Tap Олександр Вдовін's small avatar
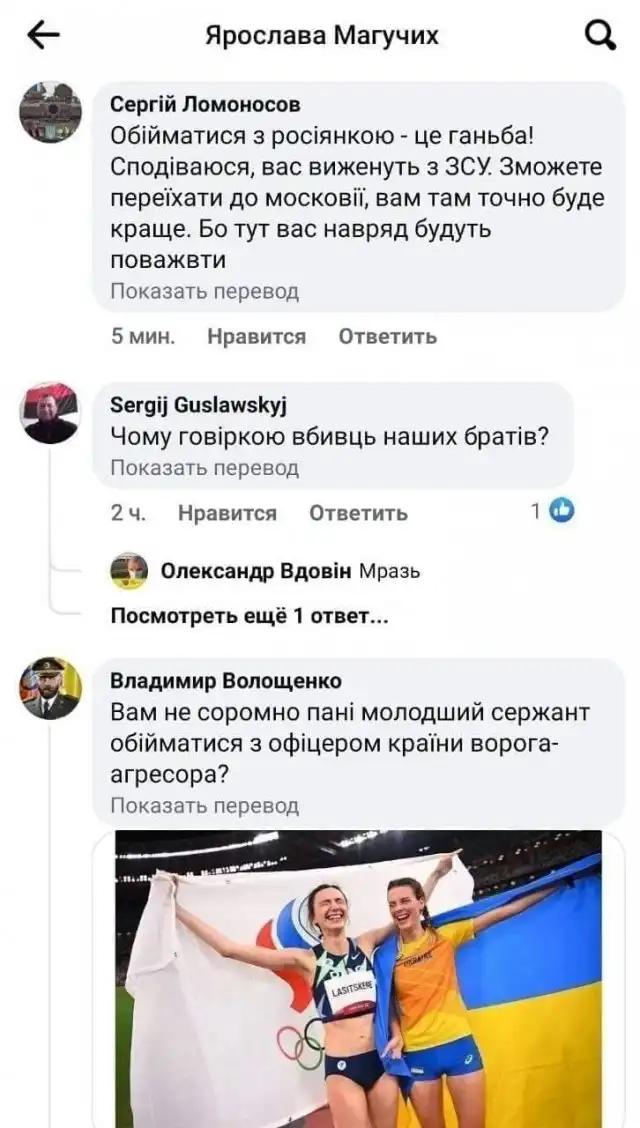Screen dimensions: 640x1128 tap(129, 571)
